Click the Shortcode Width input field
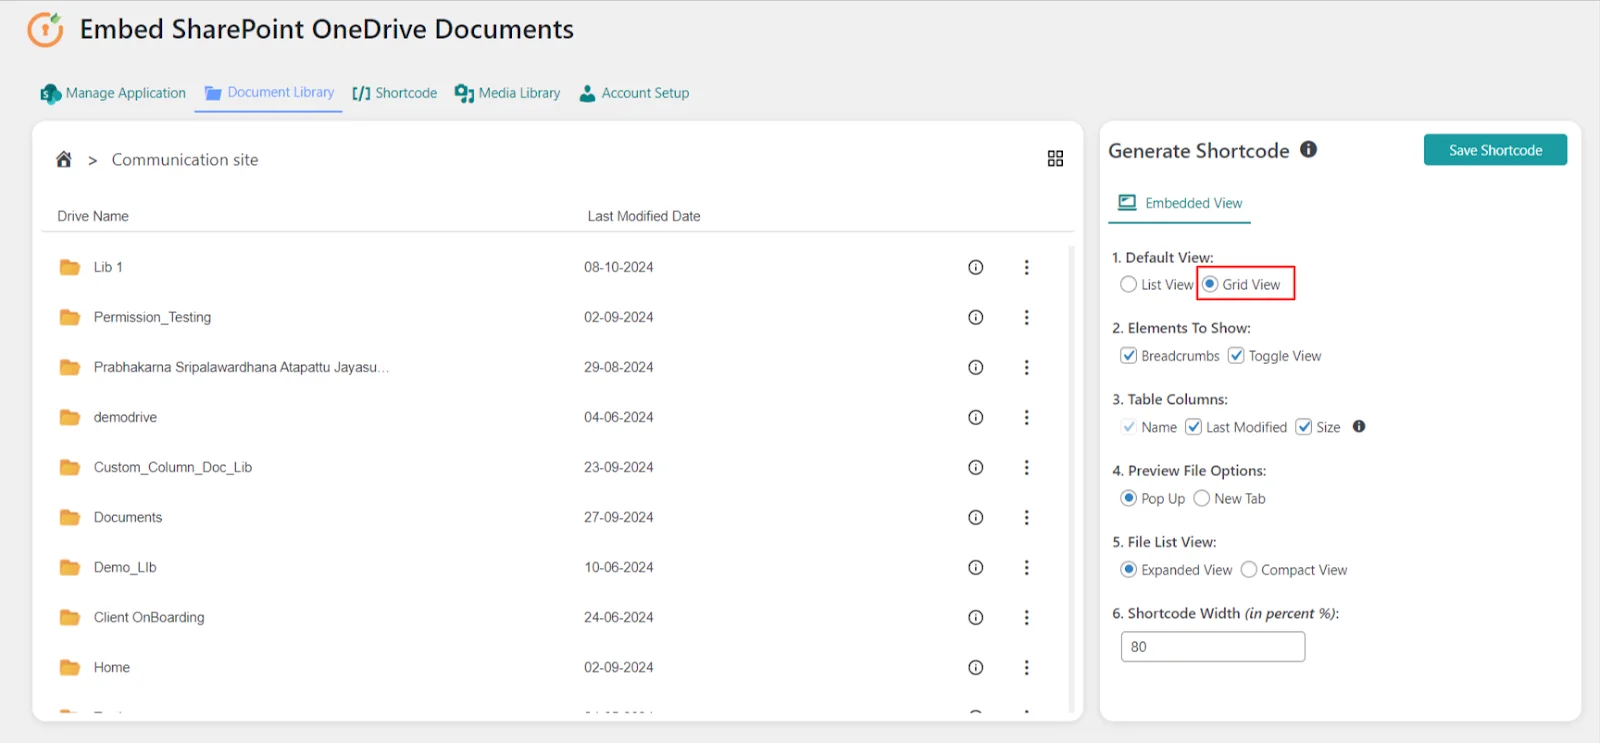The image size is (1600, 743). pos(1213,647)
